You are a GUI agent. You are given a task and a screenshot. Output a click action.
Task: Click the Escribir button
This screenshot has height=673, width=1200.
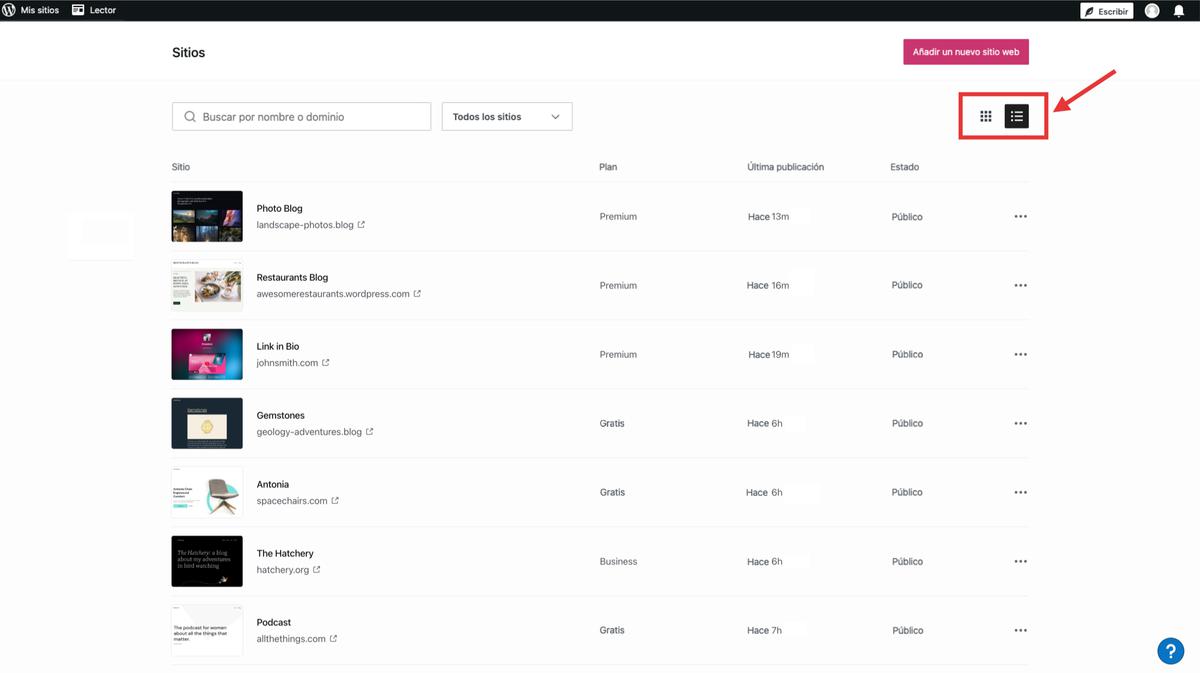[x=1106, y=11]
